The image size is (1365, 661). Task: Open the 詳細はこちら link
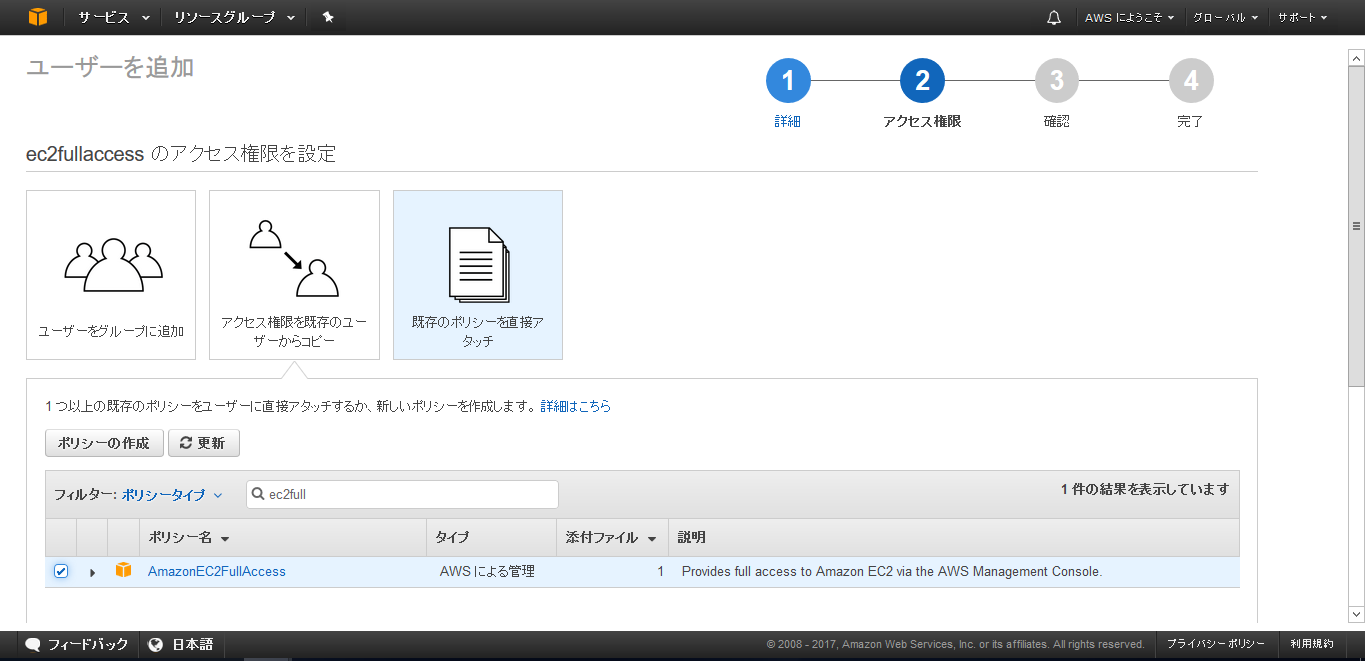pyautogui.click(x=576, y=406)
